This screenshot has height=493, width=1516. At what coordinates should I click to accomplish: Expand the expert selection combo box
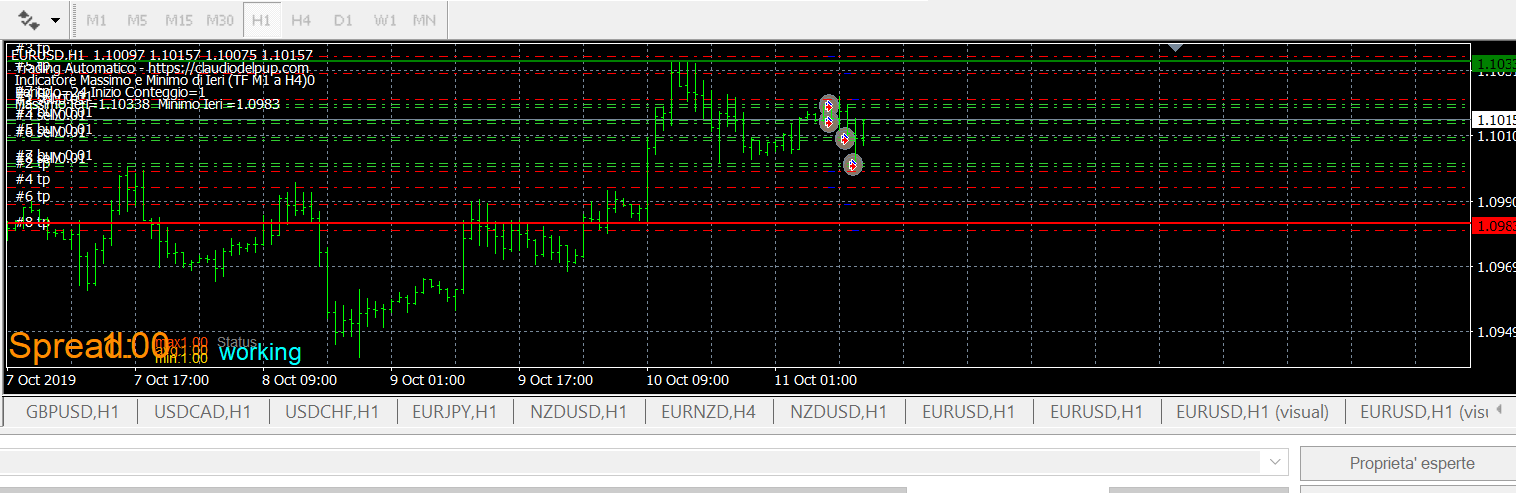click(1274, 462)
